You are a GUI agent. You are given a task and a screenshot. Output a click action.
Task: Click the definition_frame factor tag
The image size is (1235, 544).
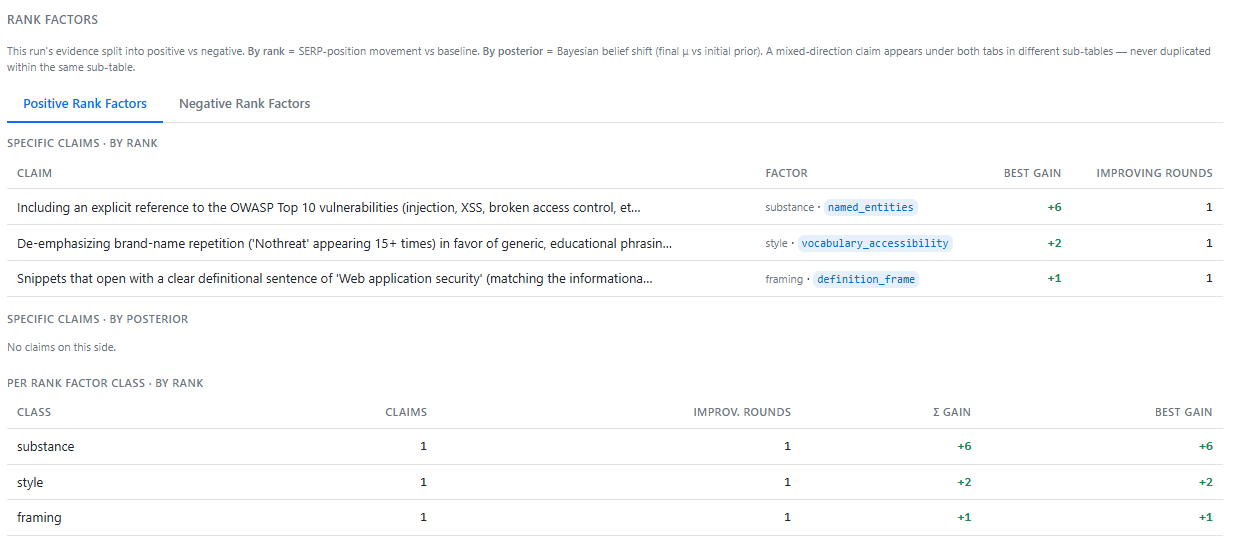coord(865,279)
